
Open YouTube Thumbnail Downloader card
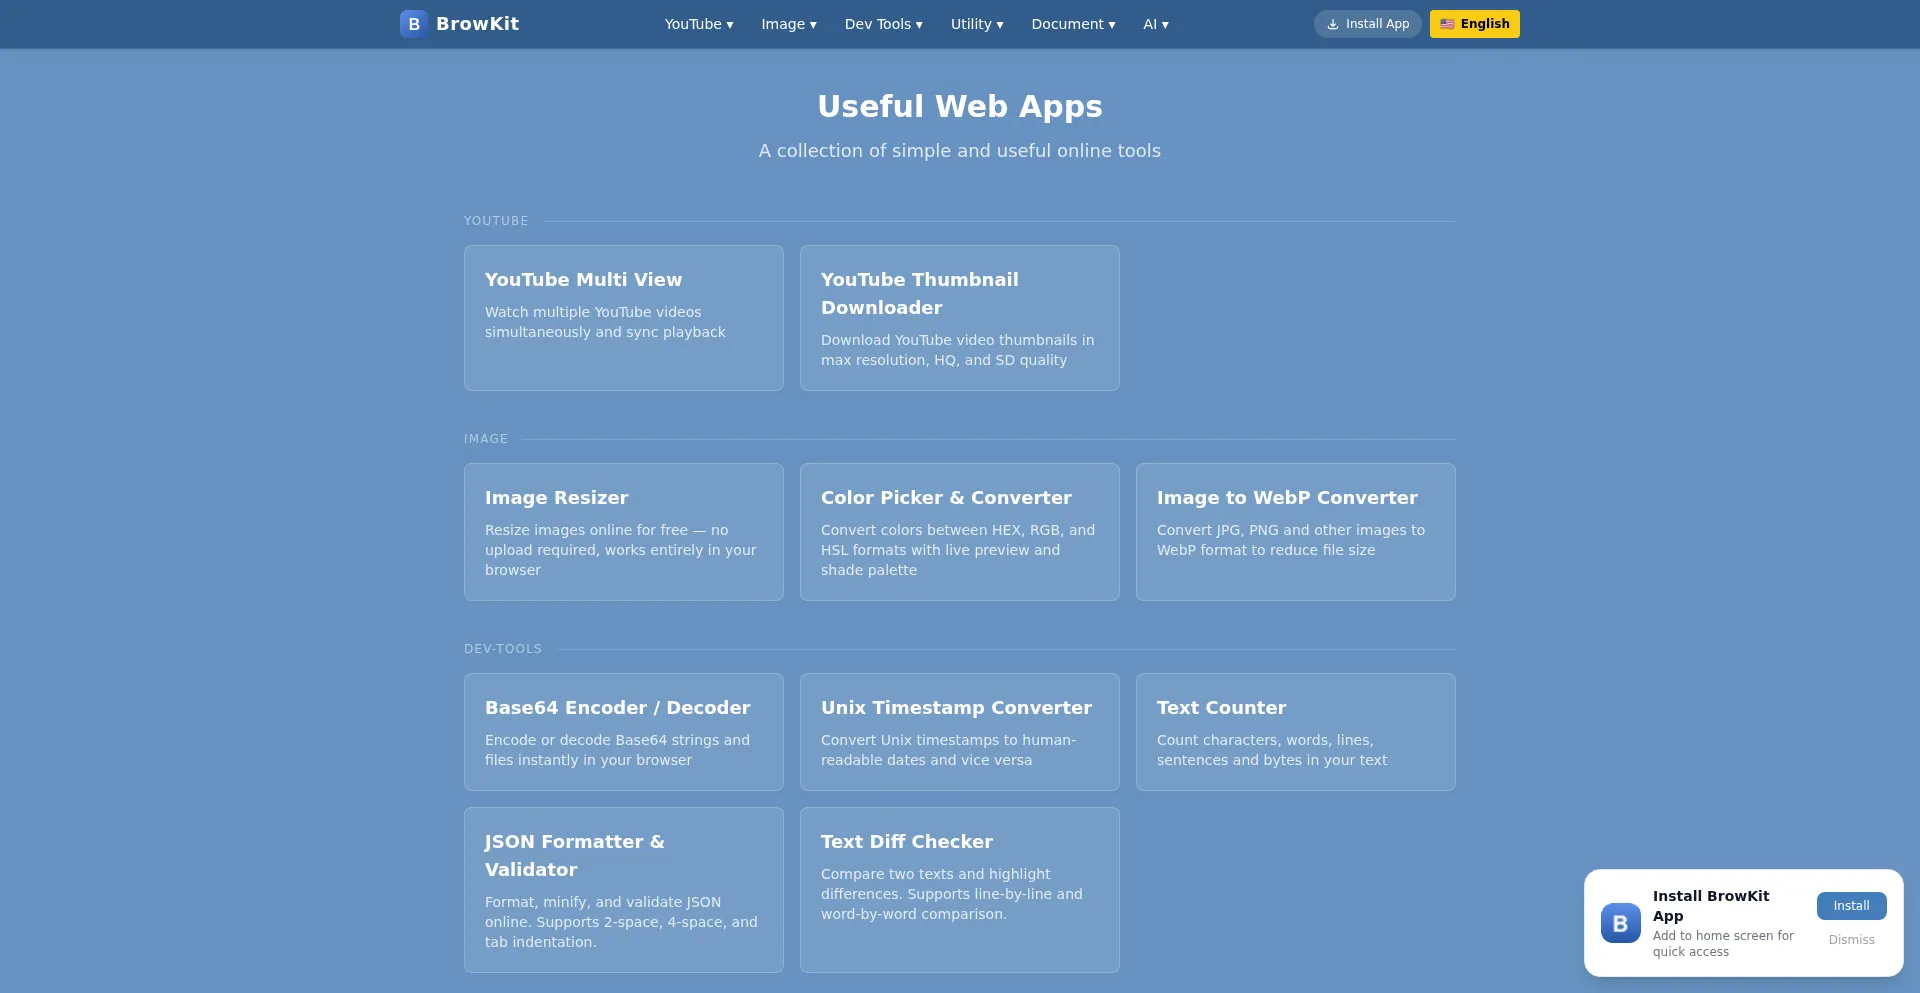[960, 318]
